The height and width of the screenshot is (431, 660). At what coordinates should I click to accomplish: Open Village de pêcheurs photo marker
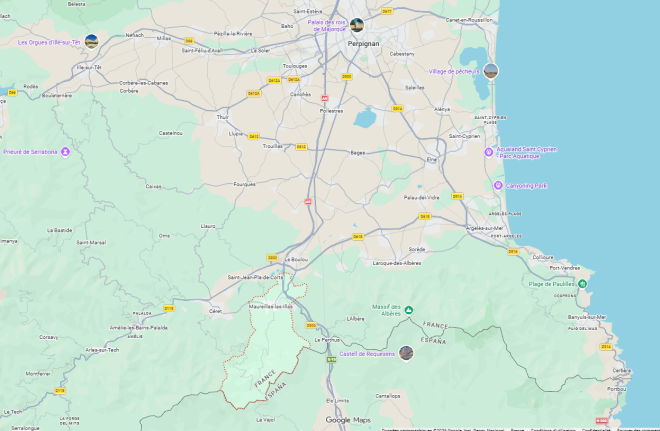491,71
